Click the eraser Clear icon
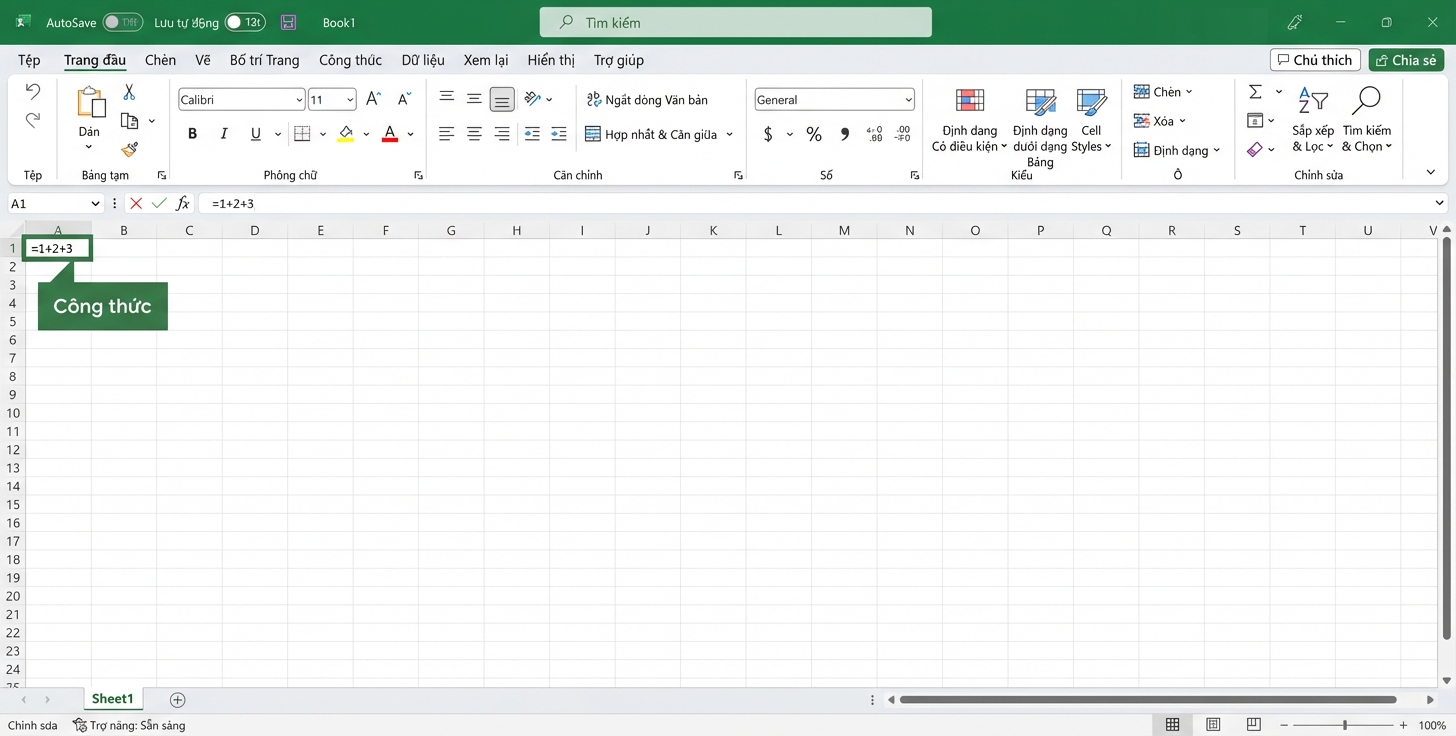1456x736 pixels. [x=1255, y=149]
